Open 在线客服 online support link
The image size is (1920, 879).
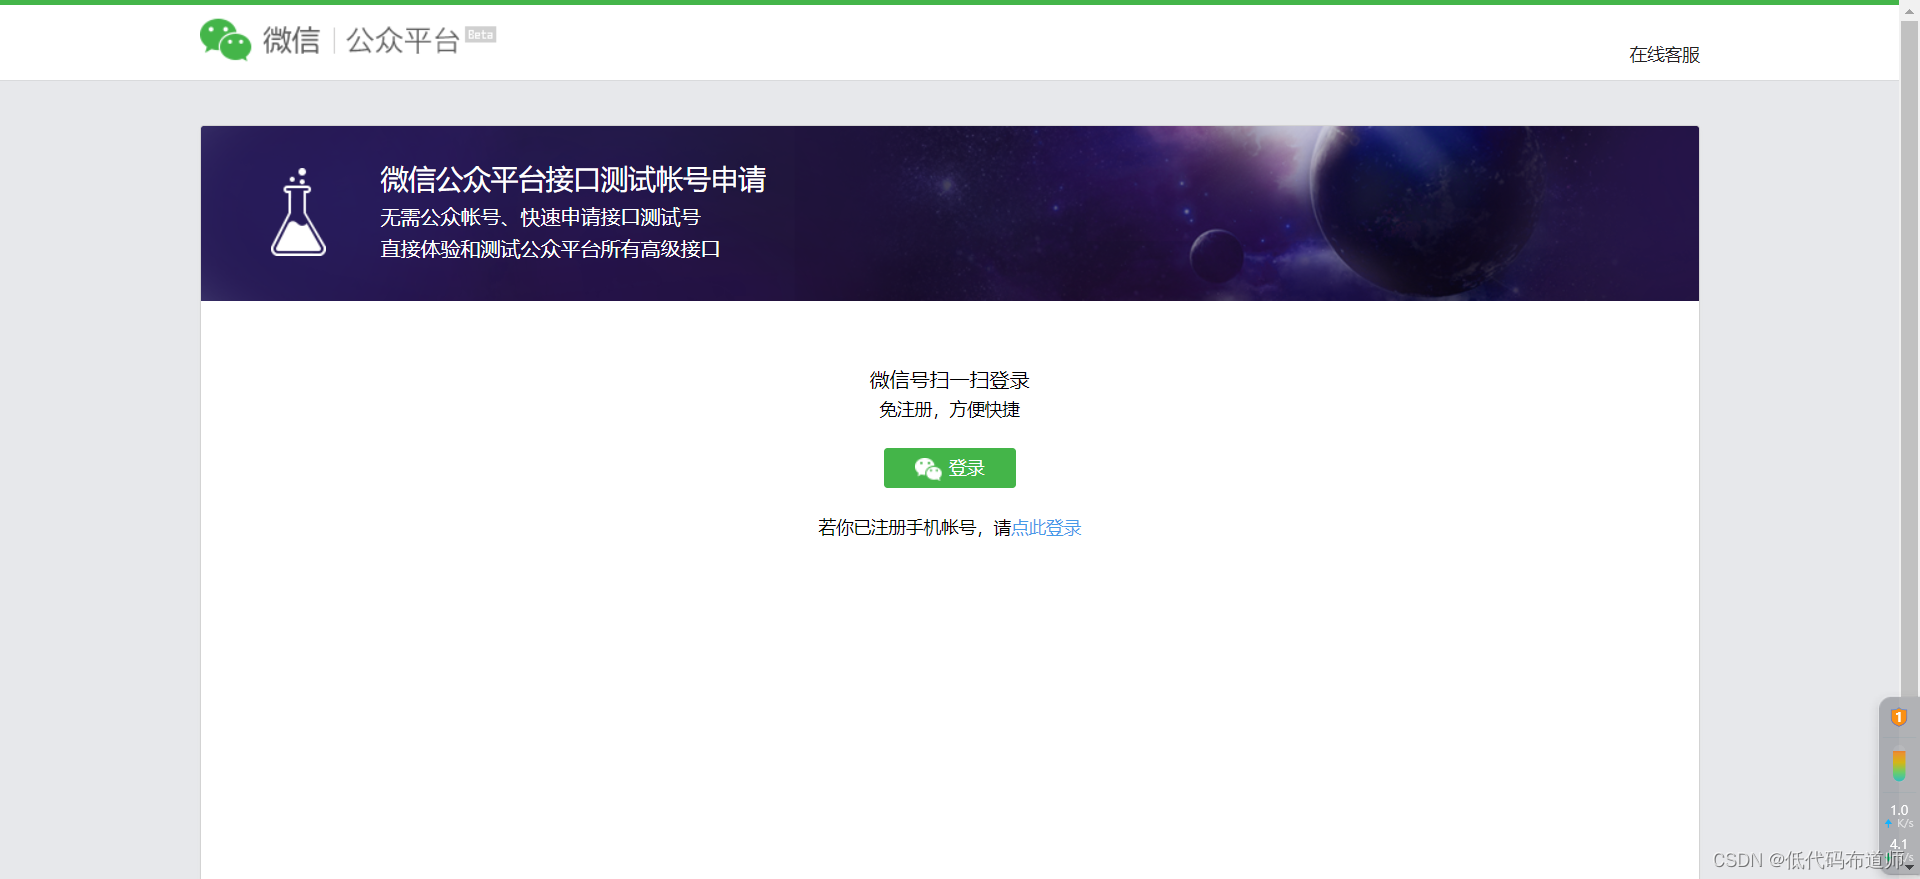point(1664,55)
